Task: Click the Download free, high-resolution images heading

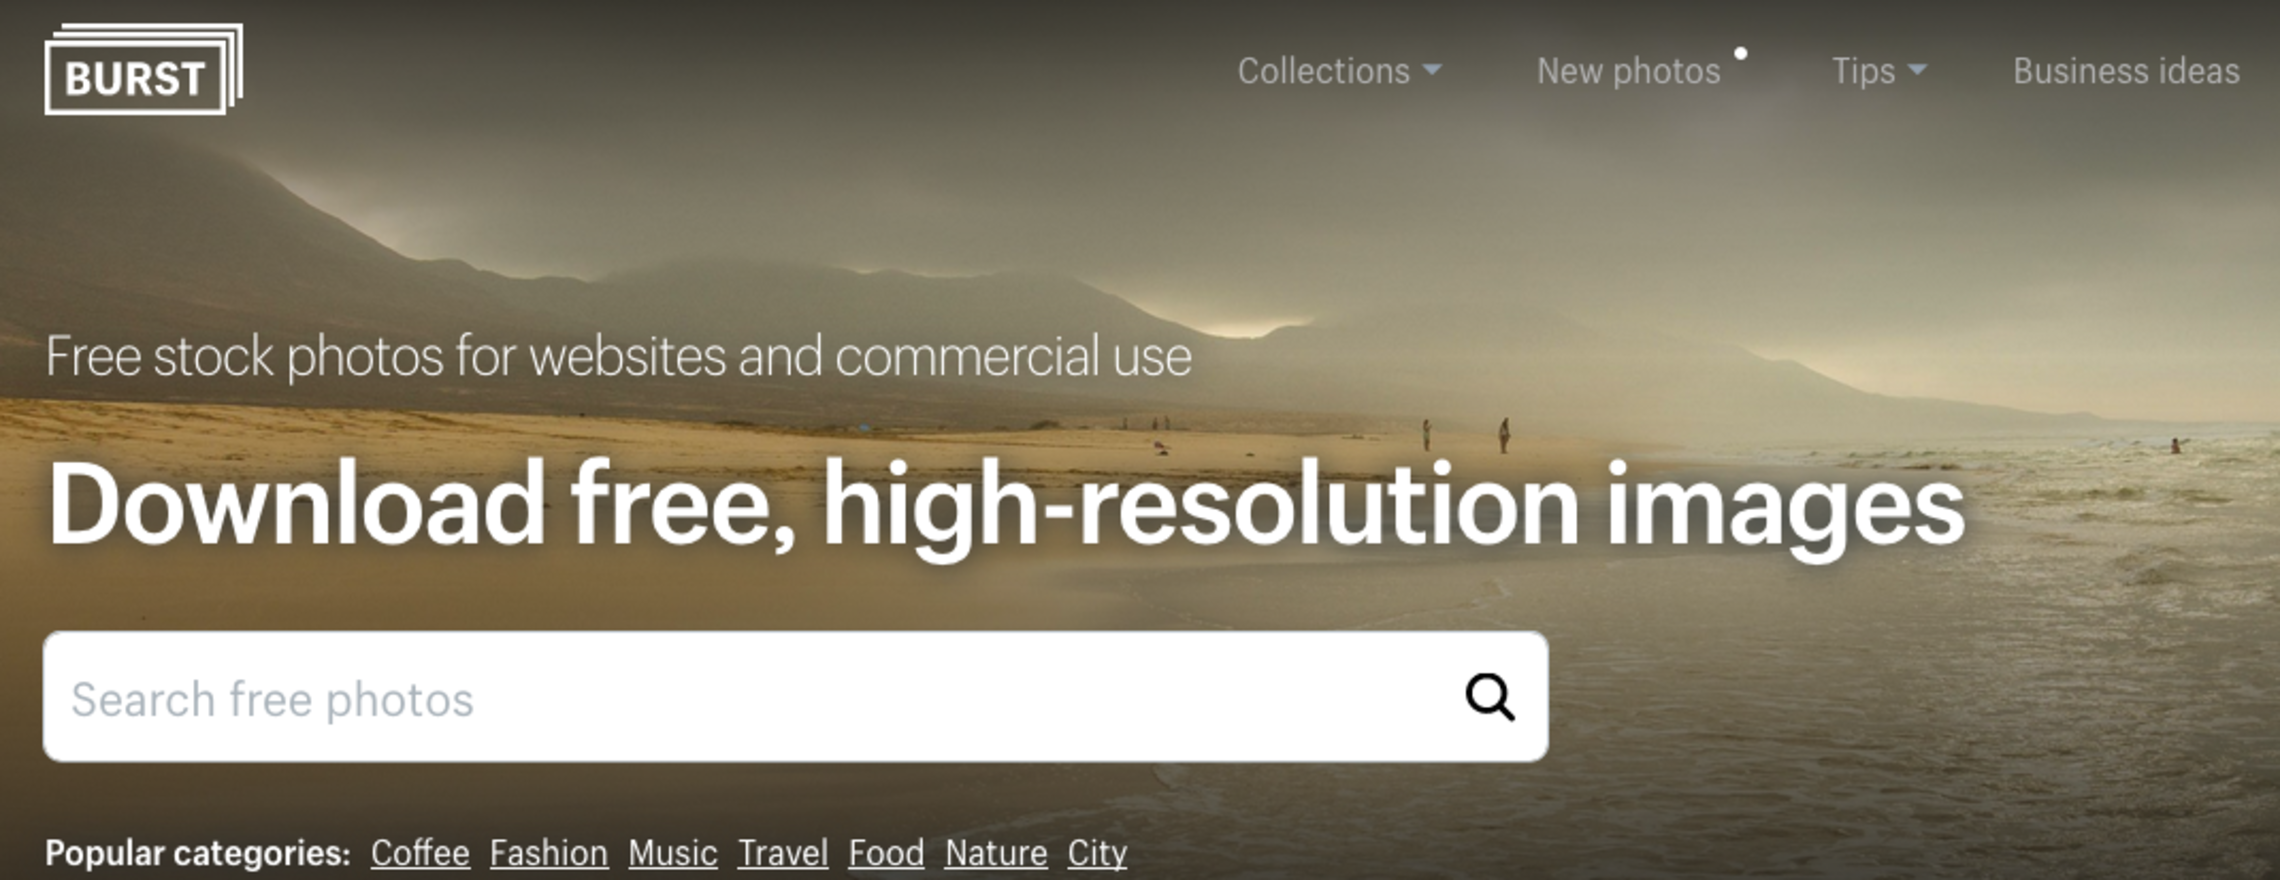Action: [1006, 507]
